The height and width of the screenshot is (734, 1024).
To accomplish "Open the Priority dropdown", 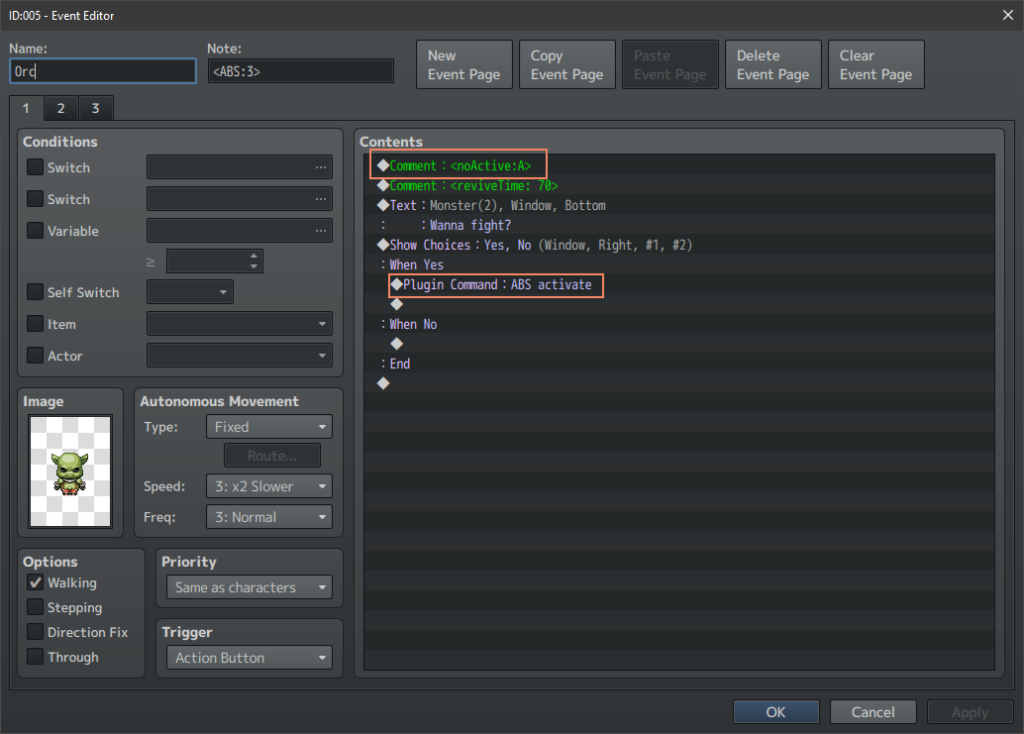I will tap(249, 587).
